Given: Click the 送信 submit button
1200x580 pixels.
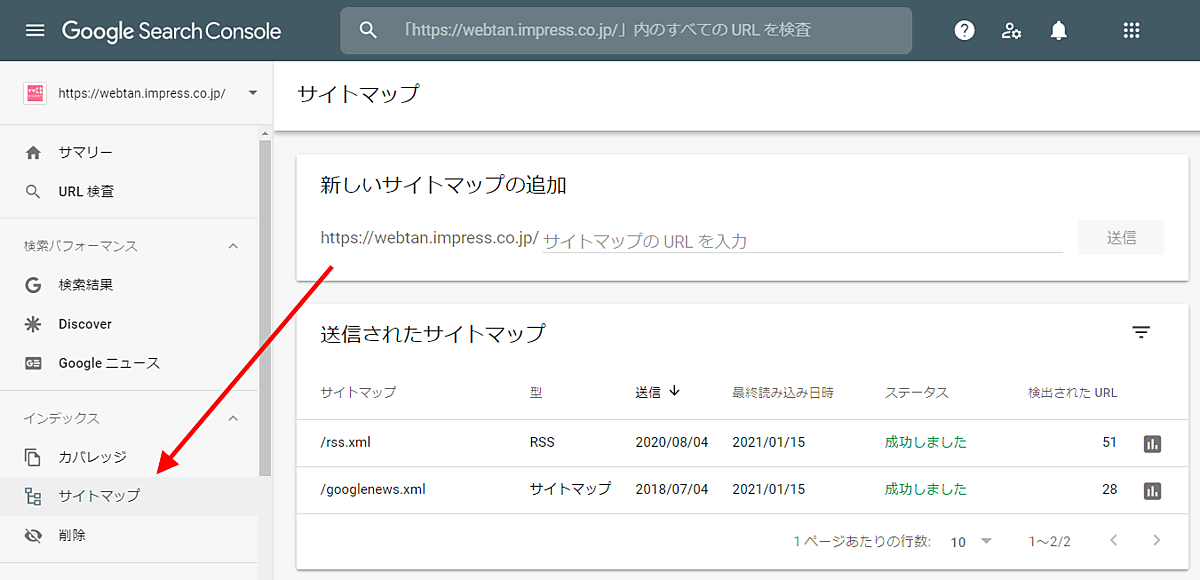Looking at the screenshot, I should (x=1120, y=238).
